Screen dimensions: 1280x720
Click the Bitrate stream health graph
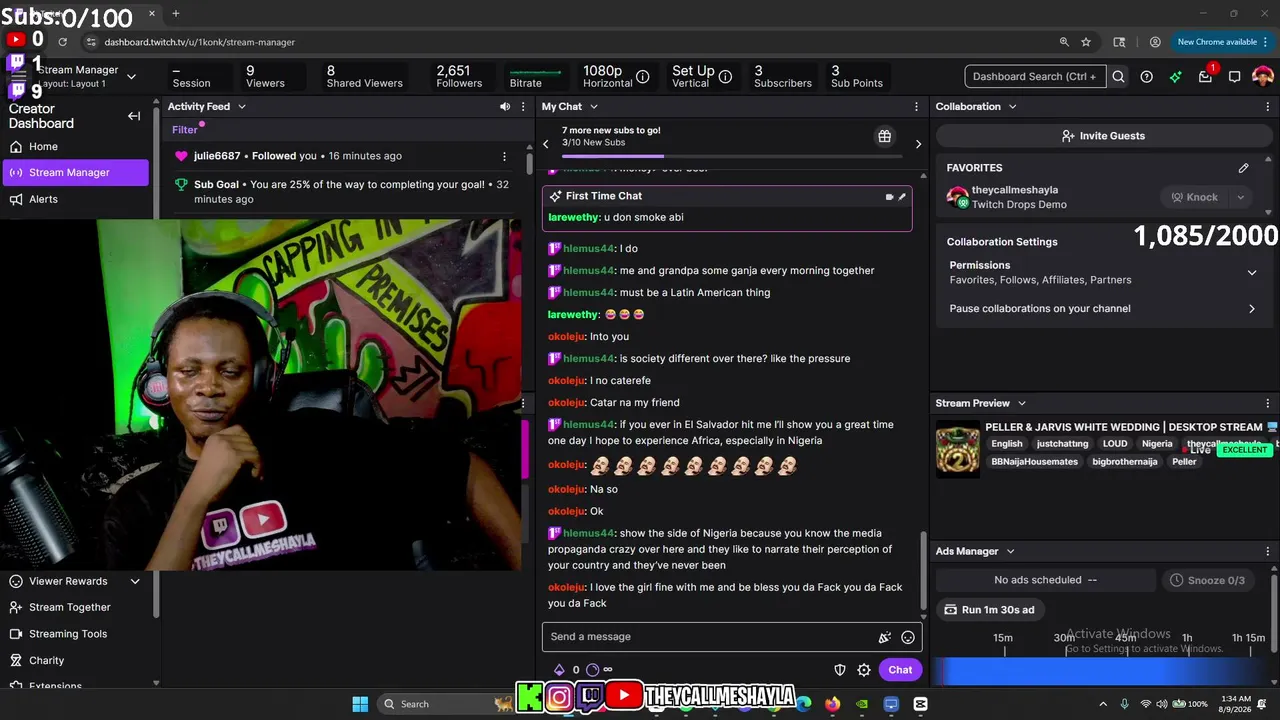(535, 72)
